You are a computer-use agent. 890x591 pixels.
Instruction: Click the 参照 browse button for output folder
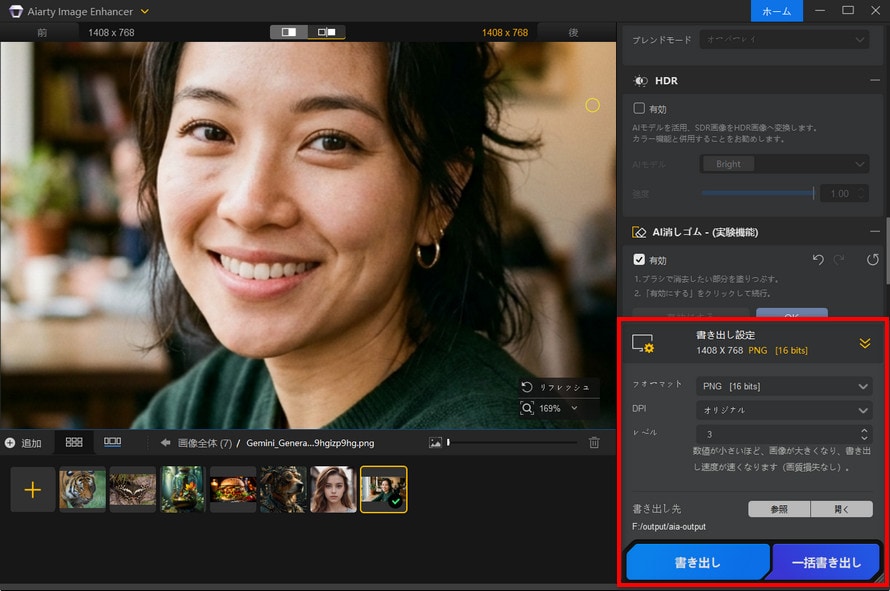pyautogui.click(x=778, y=508)
